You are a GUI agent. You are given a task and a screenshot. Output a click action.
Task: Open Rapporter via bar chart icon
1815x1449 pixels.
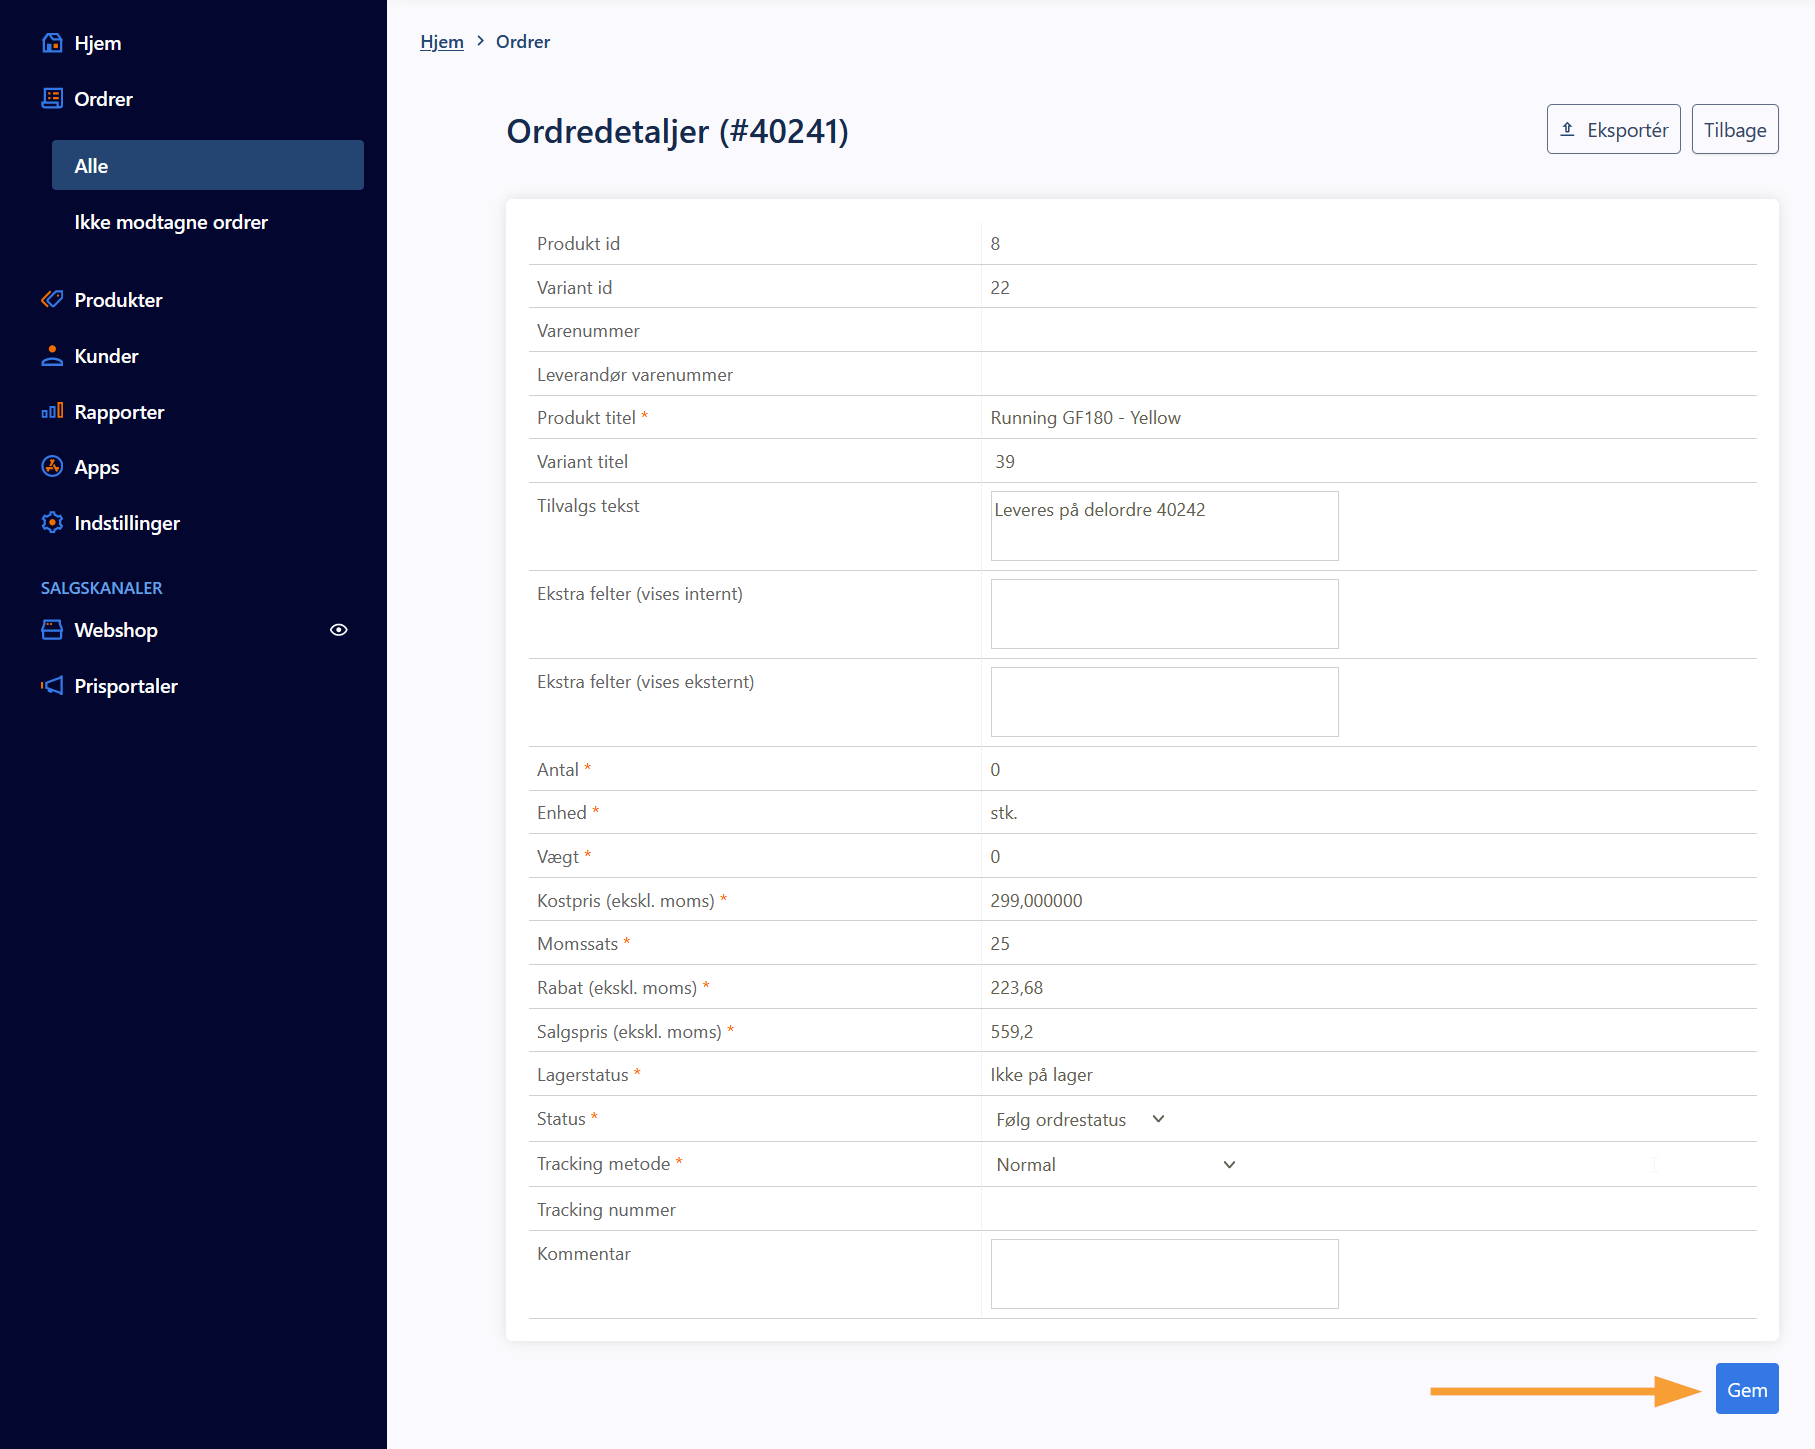pyautogui.click(x=52, y=411)
